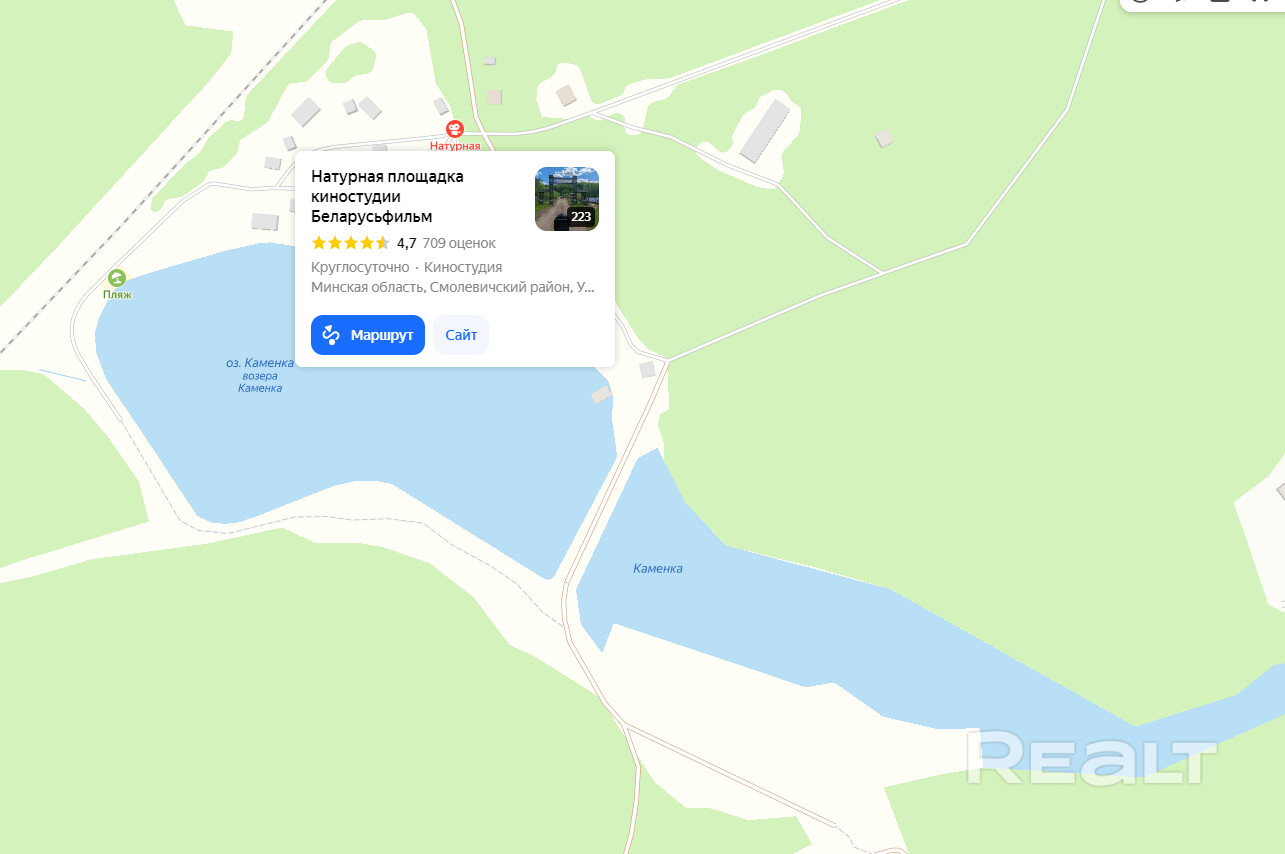The height and width of the screenshot is (854, 1285).
Task: Click the red Натурная film studio map marker
Action: coord(454,129)
